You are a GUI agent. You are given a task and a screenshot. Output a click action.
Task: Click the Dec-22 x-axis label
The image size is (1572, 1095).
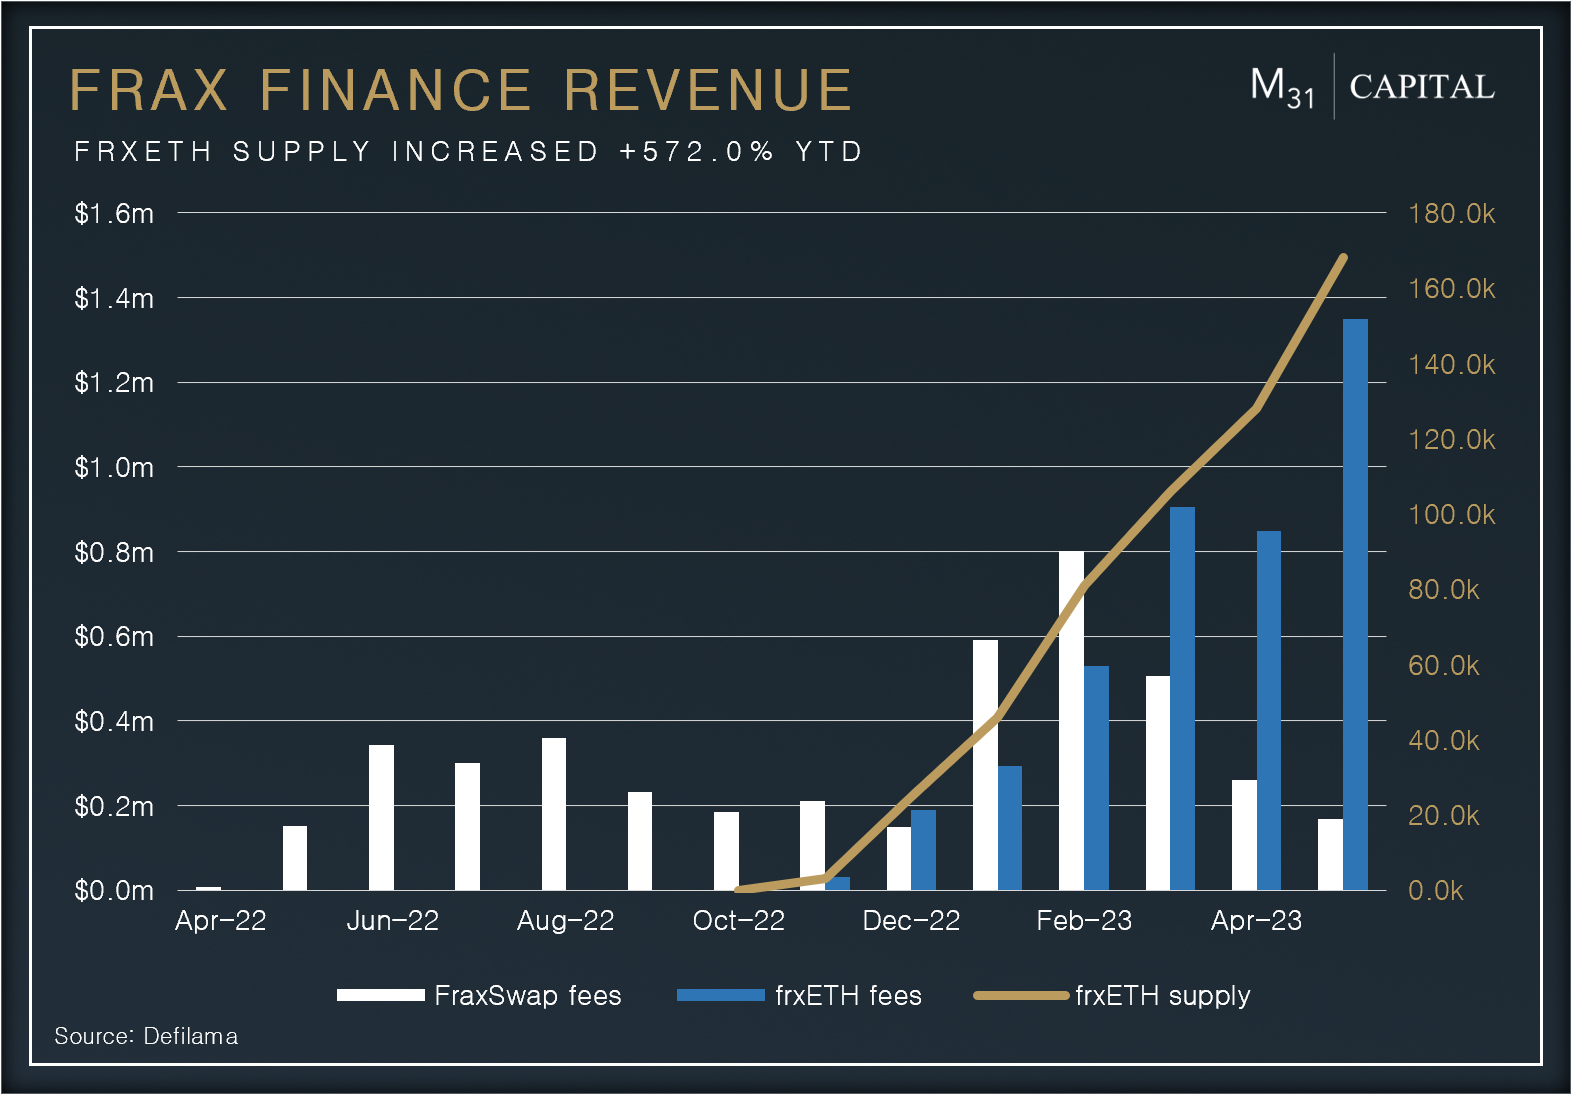coord(911,921)
